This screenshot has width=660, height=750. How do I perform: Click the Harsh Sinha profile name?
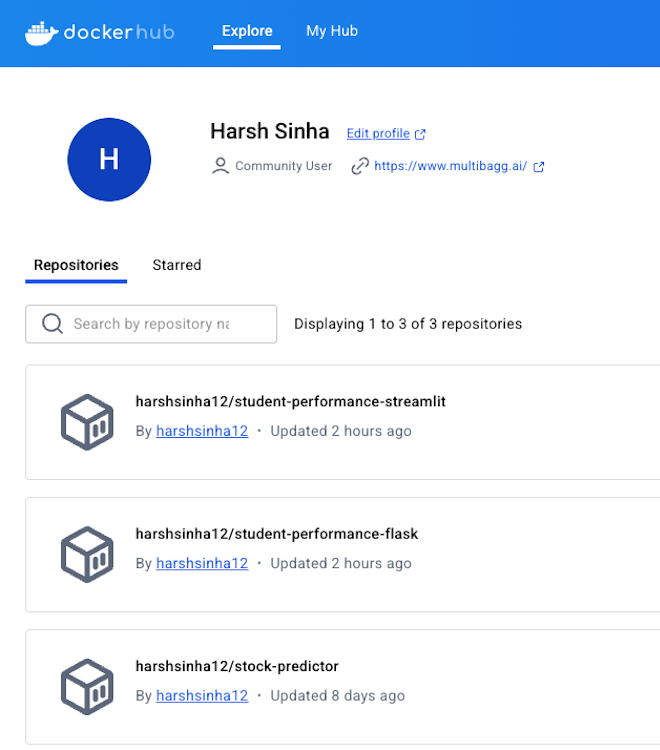270,131
